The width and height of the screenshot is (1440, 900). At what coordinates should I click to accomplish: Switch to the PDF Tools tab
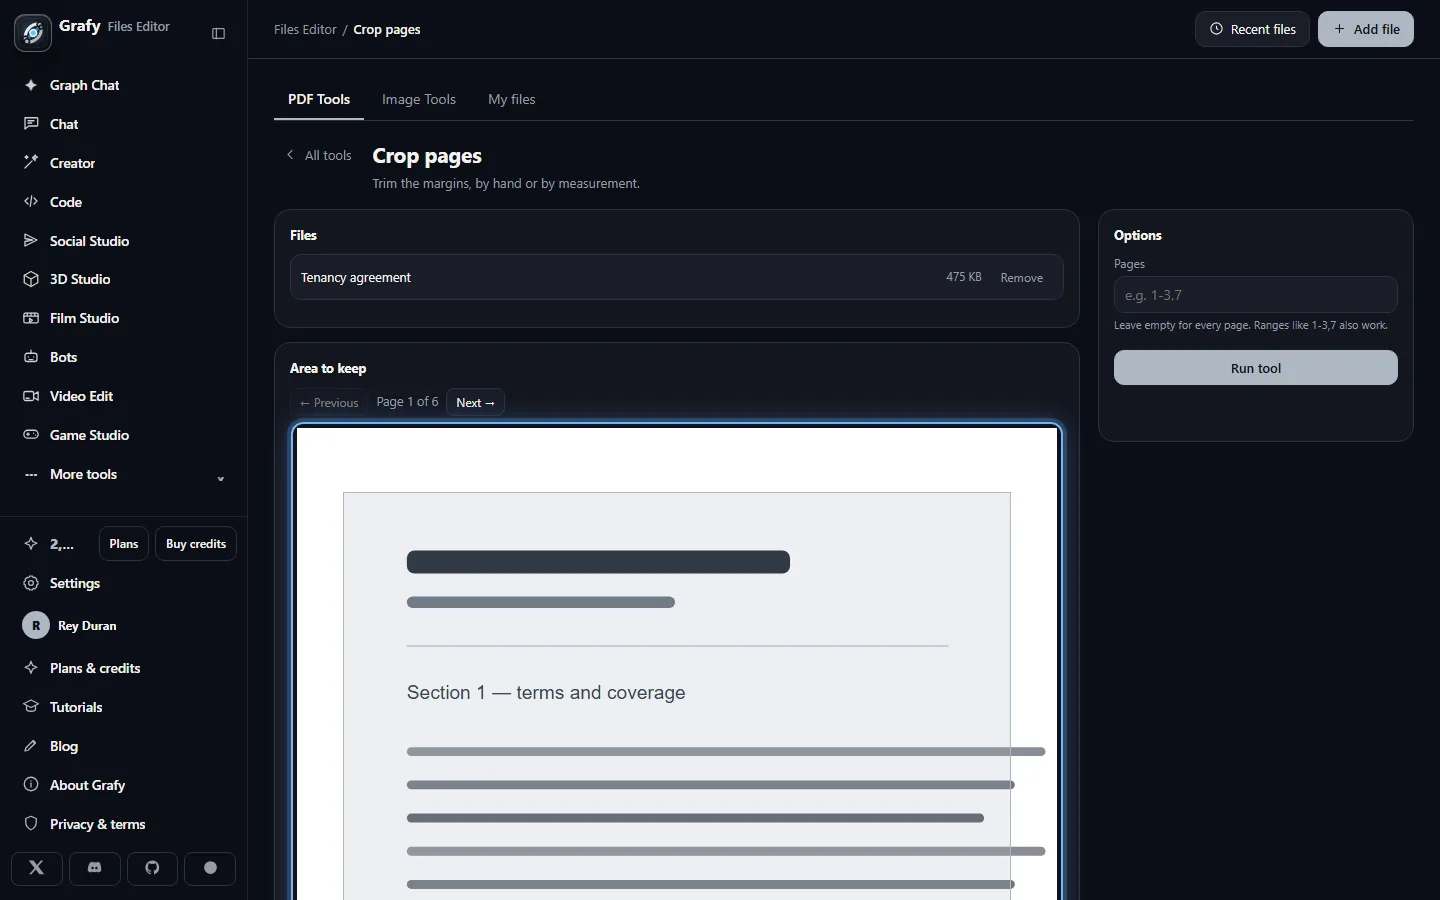(319, 99)
